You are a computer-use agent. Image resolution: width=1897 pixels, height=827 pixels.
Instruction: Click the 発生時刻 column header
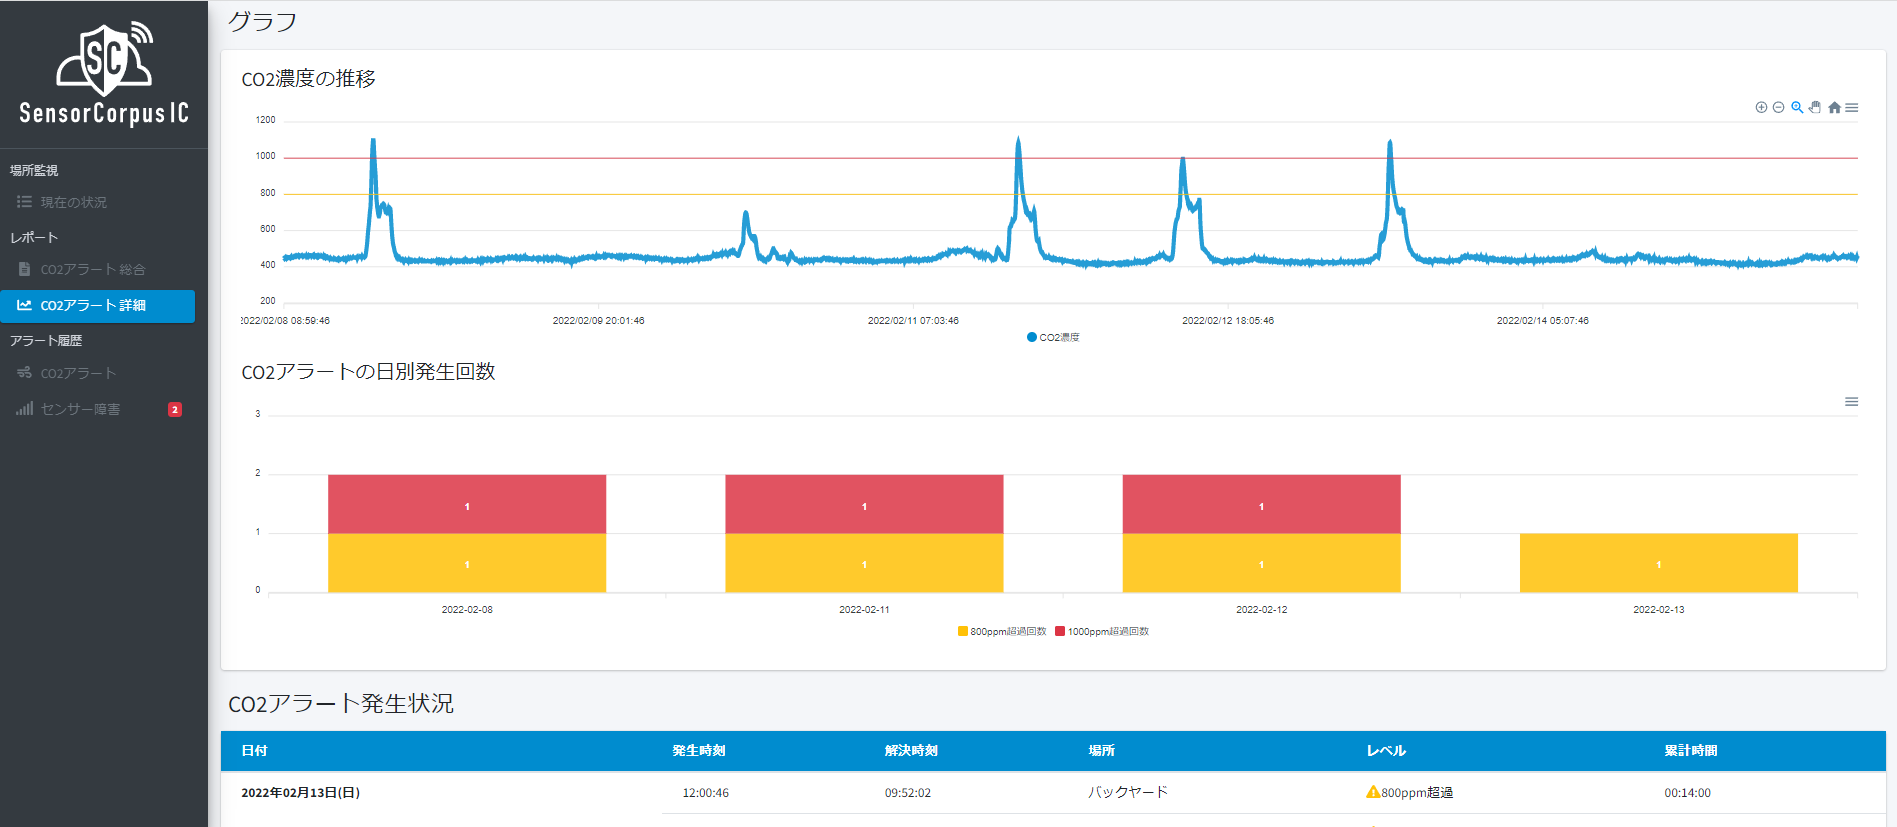click(x=699, y=751)
